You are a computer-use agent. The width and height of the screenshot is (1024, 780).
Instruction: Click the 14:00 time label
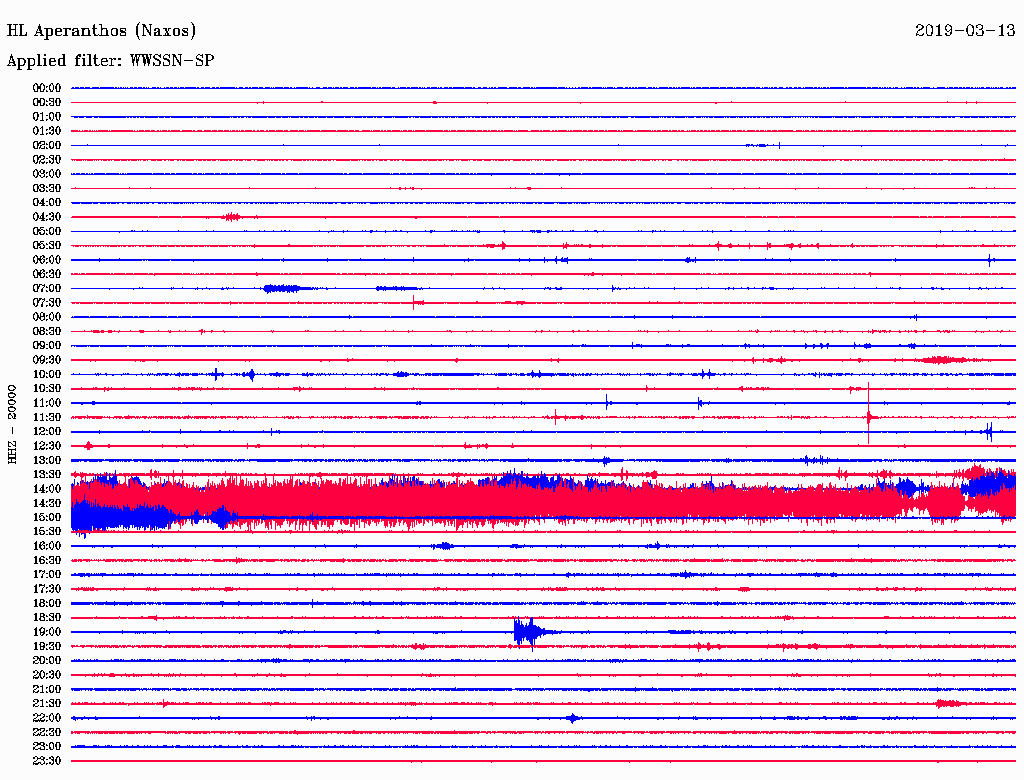(47, 489)
